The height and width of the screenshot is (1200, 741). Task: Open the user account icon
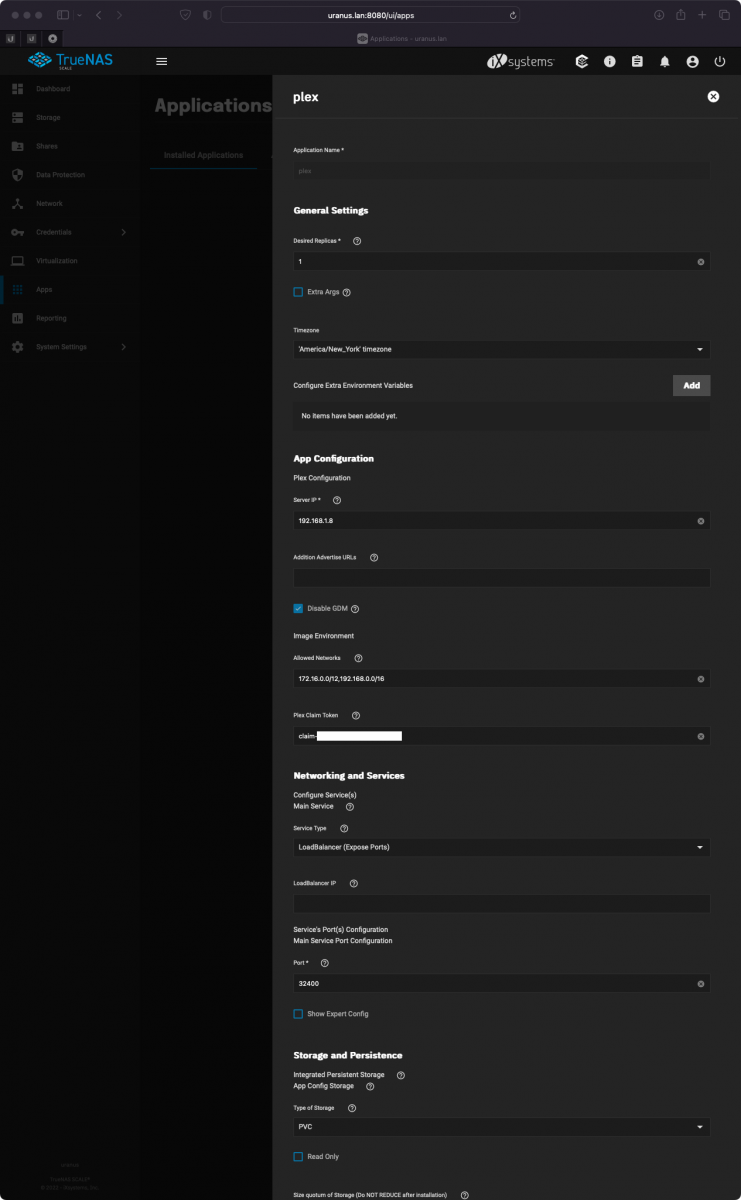pos(692,61)
